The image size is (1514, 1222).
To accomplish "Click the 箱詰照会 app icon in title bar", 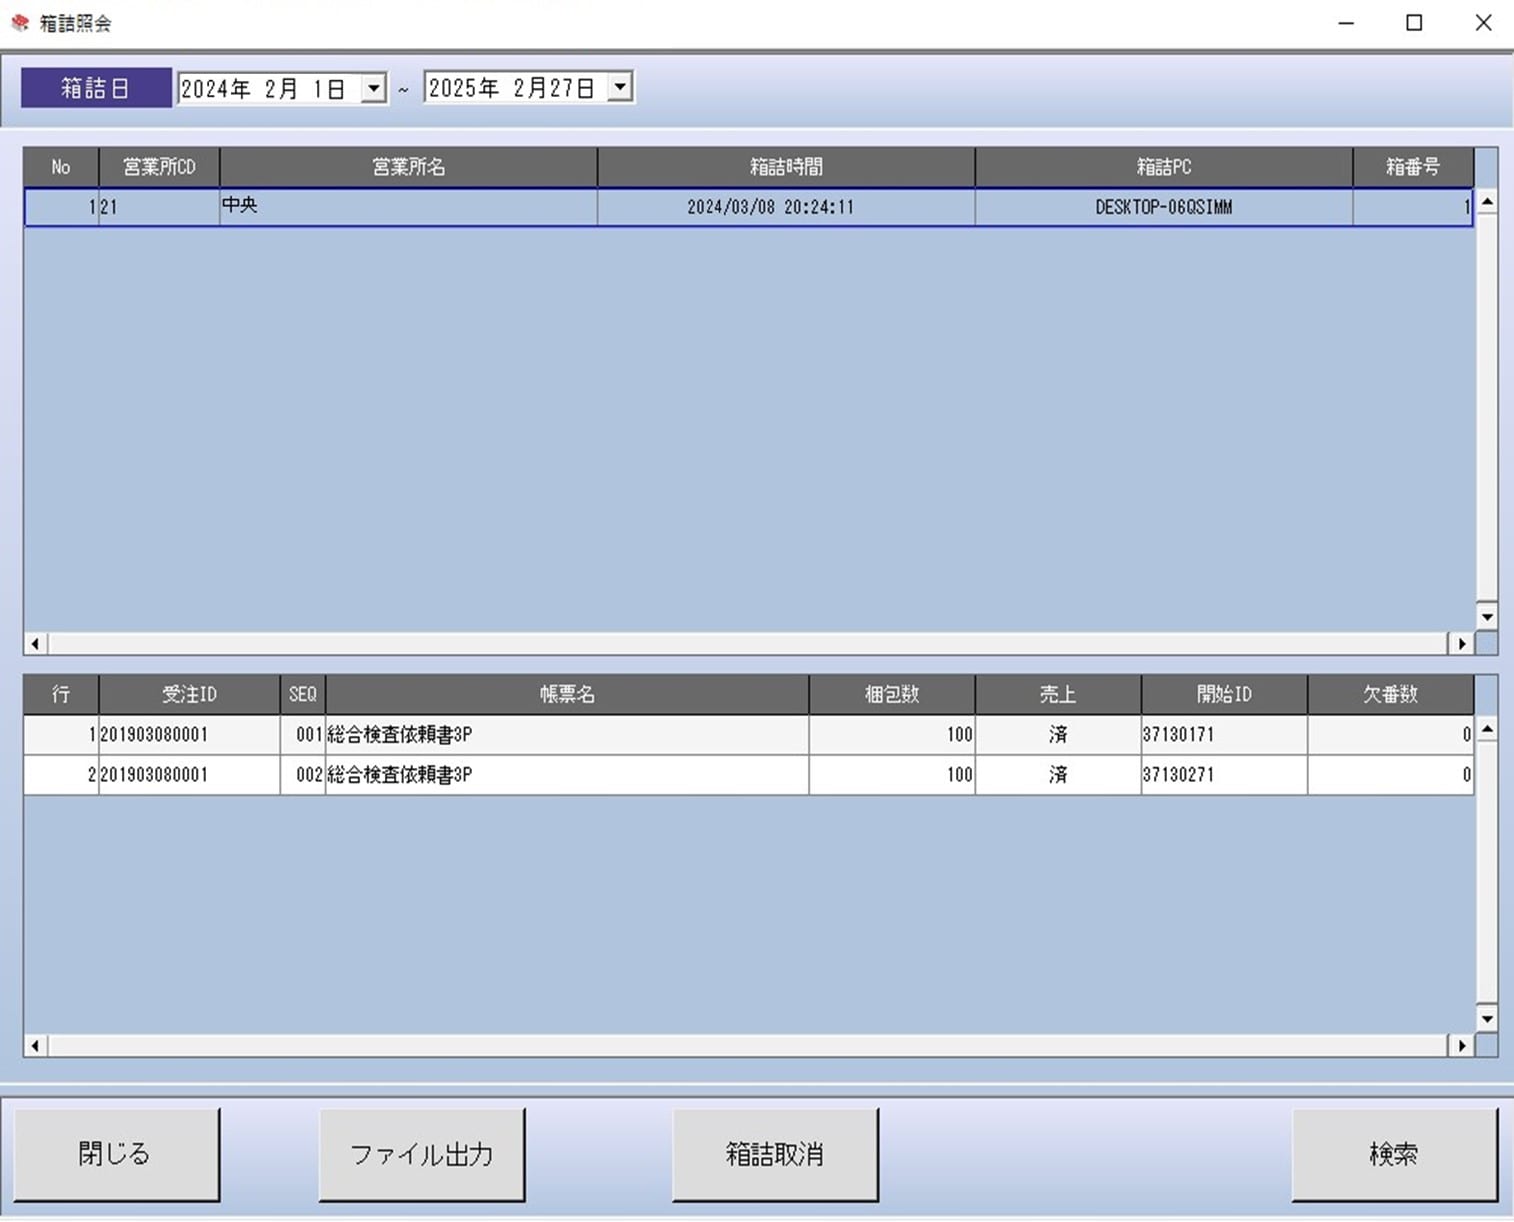I will [20, 23].
